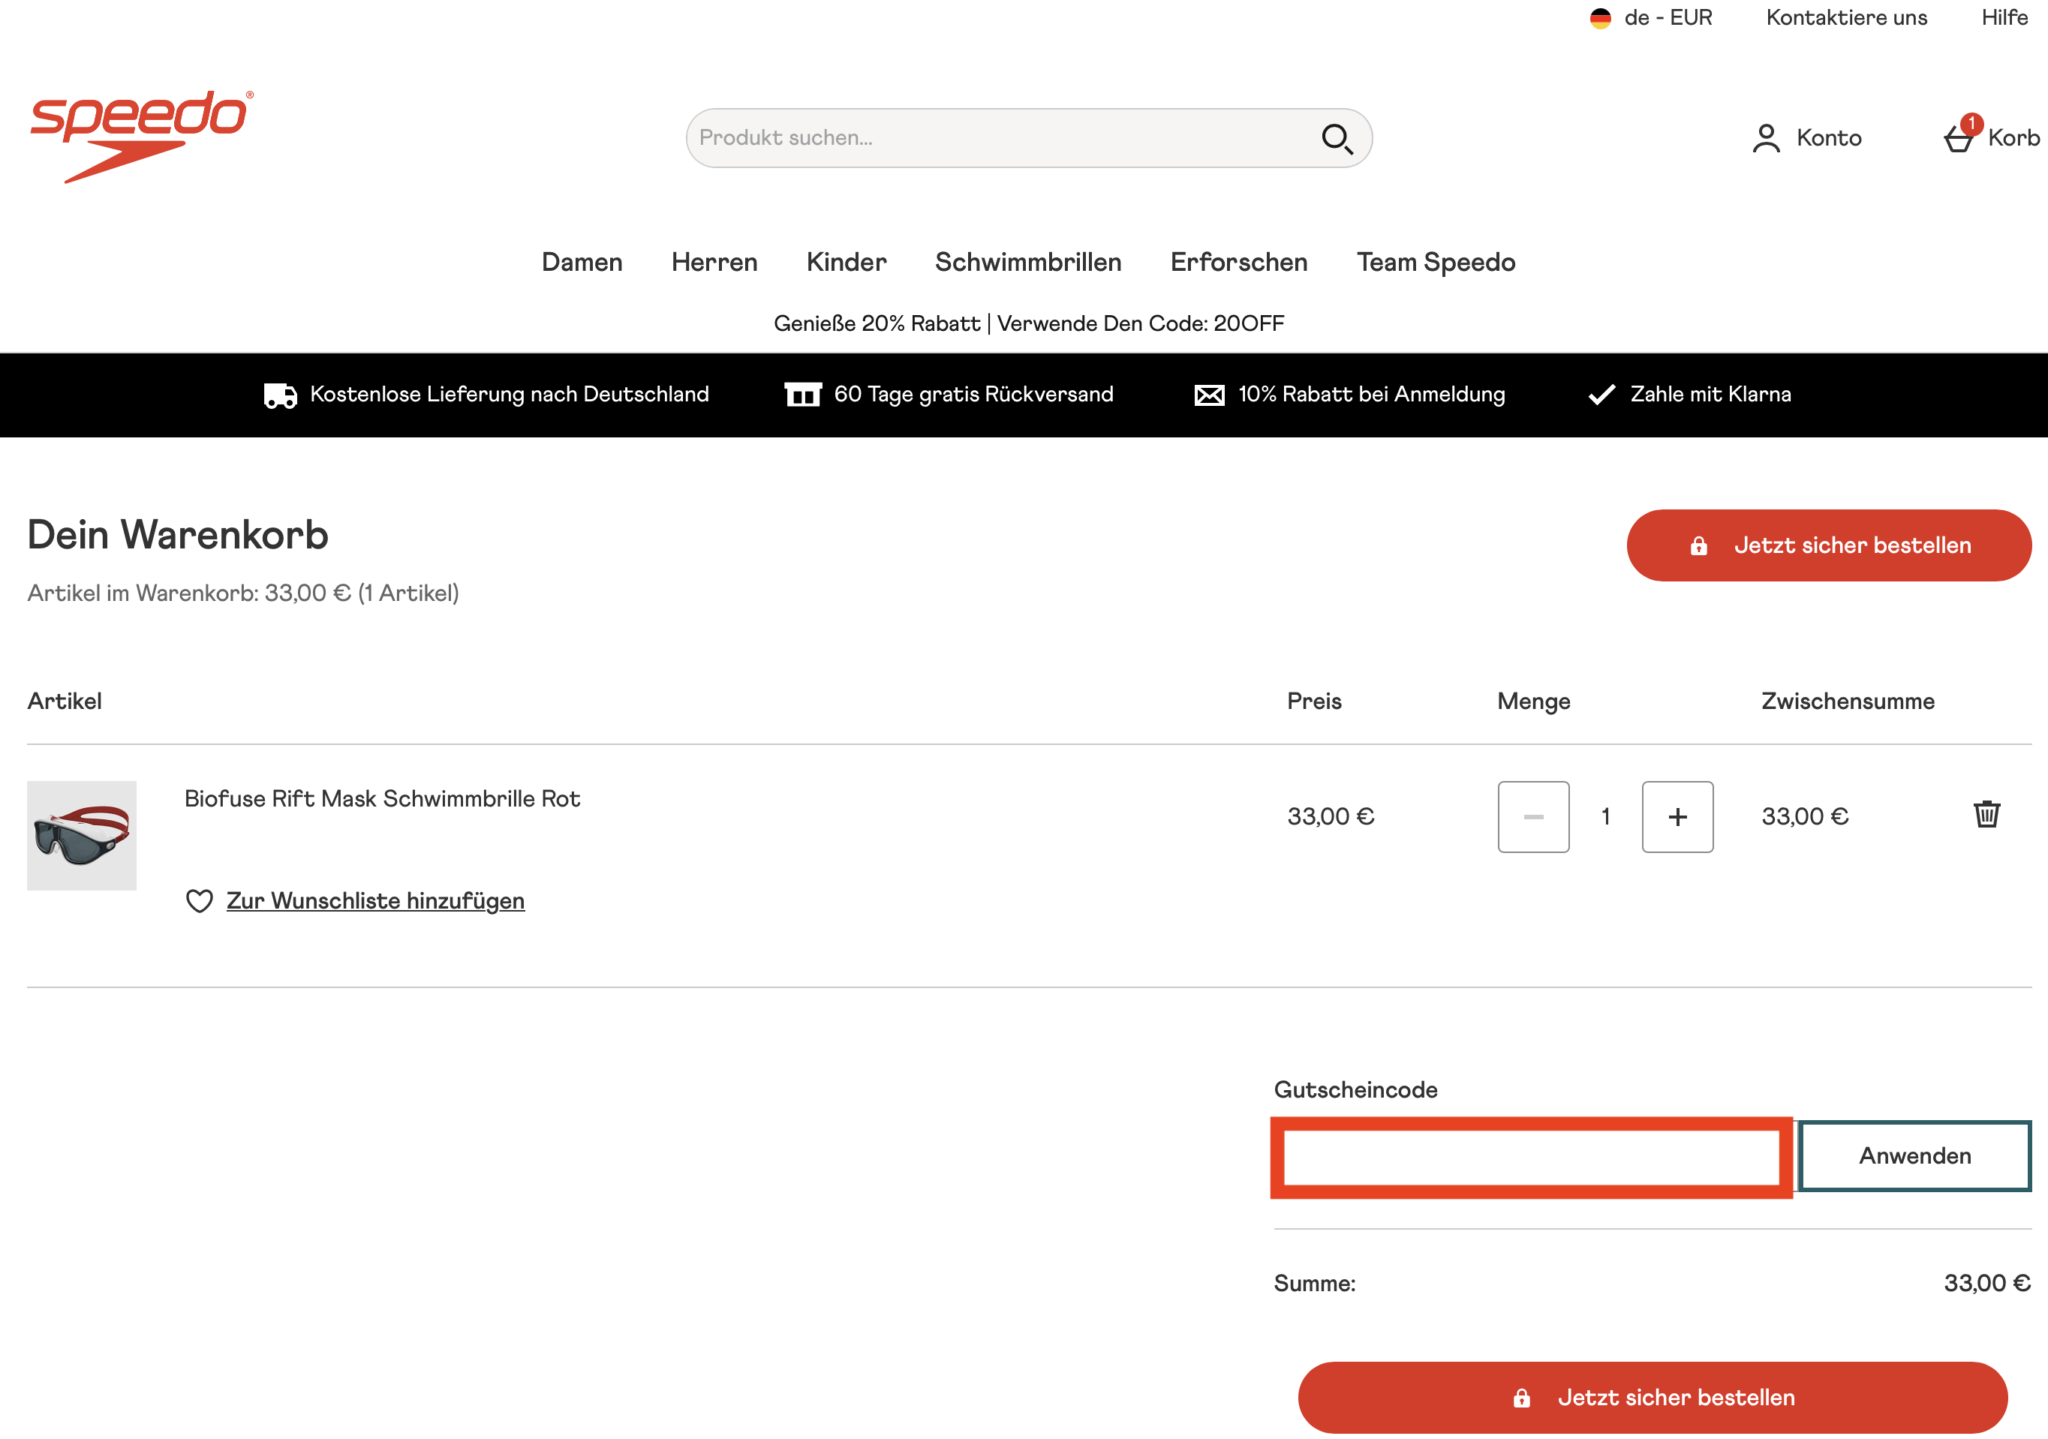
Task: Remove item with trash icon
Action: (1986, 814)
